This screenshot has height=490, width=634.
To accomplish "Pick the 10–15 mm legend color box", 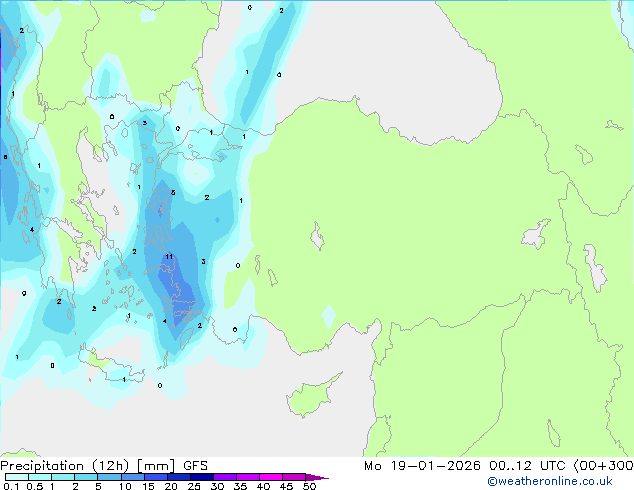I will click(132, 477).
